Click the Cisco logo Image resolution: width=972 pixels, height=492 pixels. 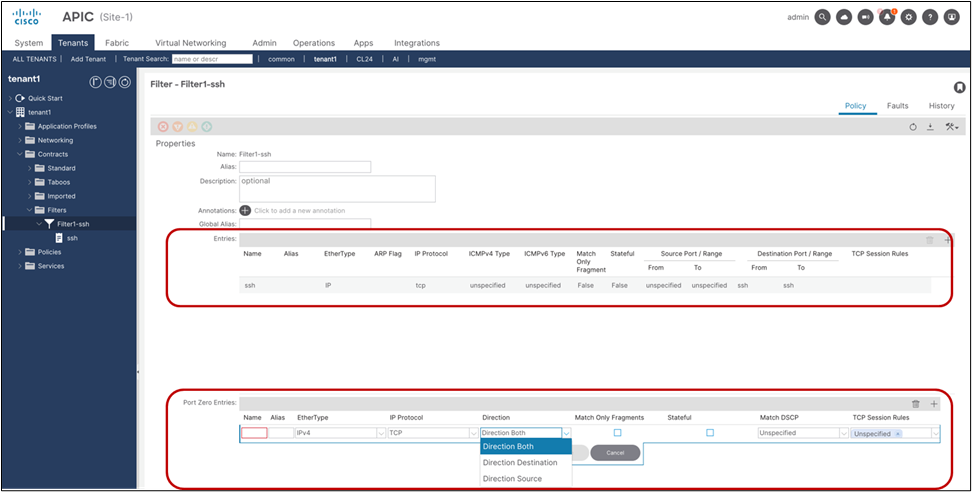27,17
